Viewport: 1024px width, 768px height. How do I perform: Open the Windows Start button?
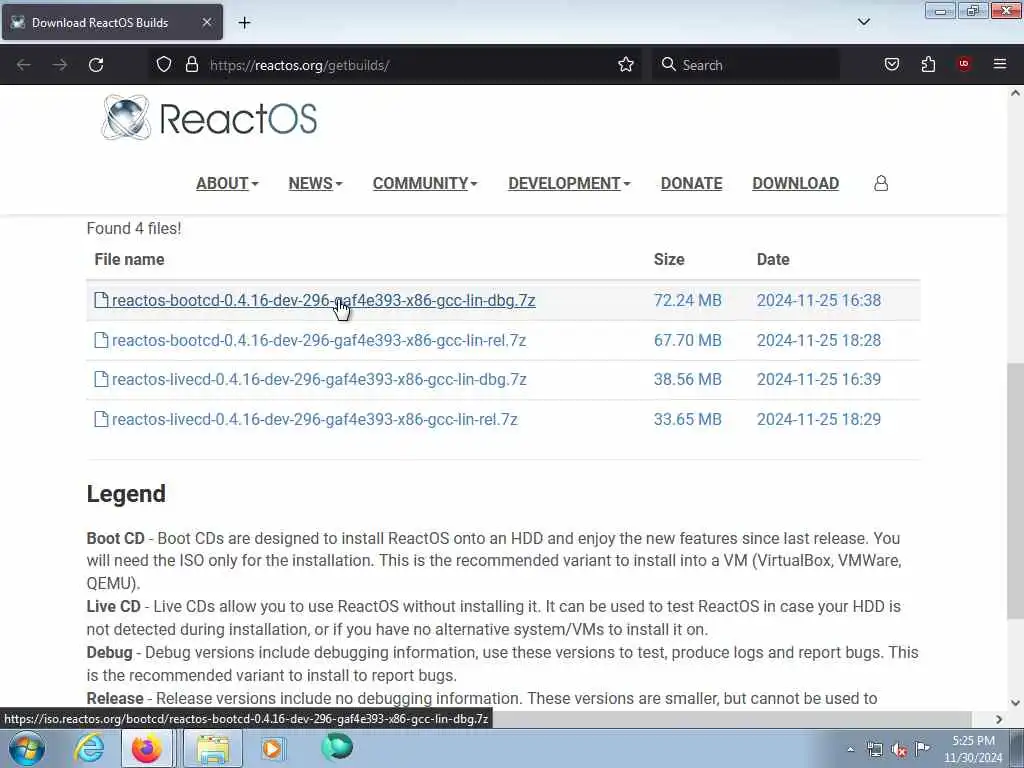click(x=27, y=748)
